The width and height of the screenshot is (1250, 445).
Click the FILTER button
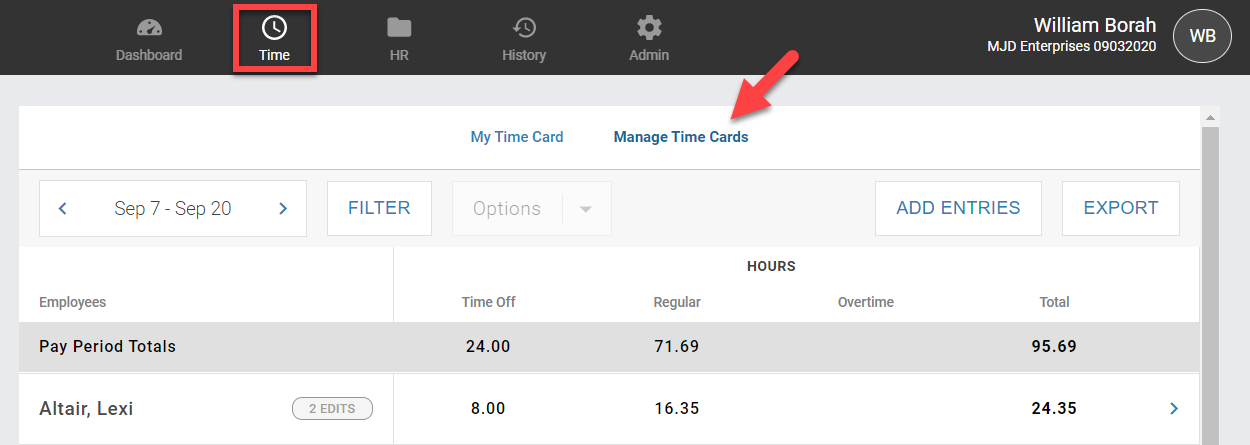coord(379,208)
